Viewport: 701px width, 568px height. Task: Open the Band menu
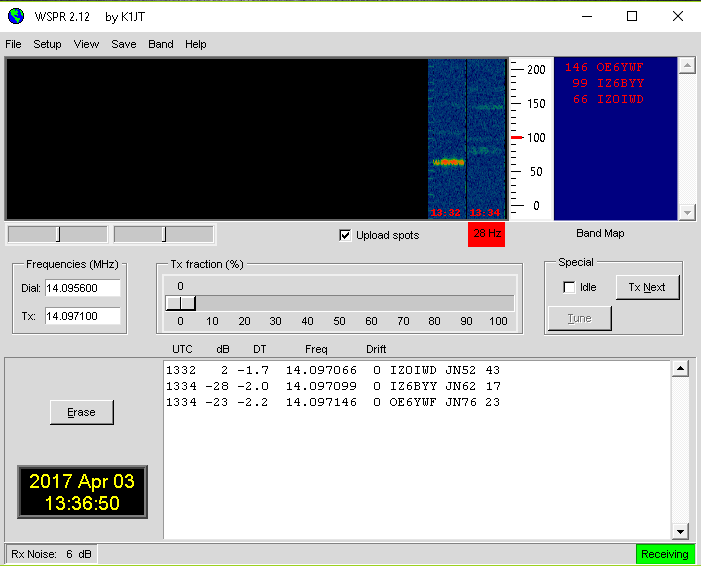160,44
